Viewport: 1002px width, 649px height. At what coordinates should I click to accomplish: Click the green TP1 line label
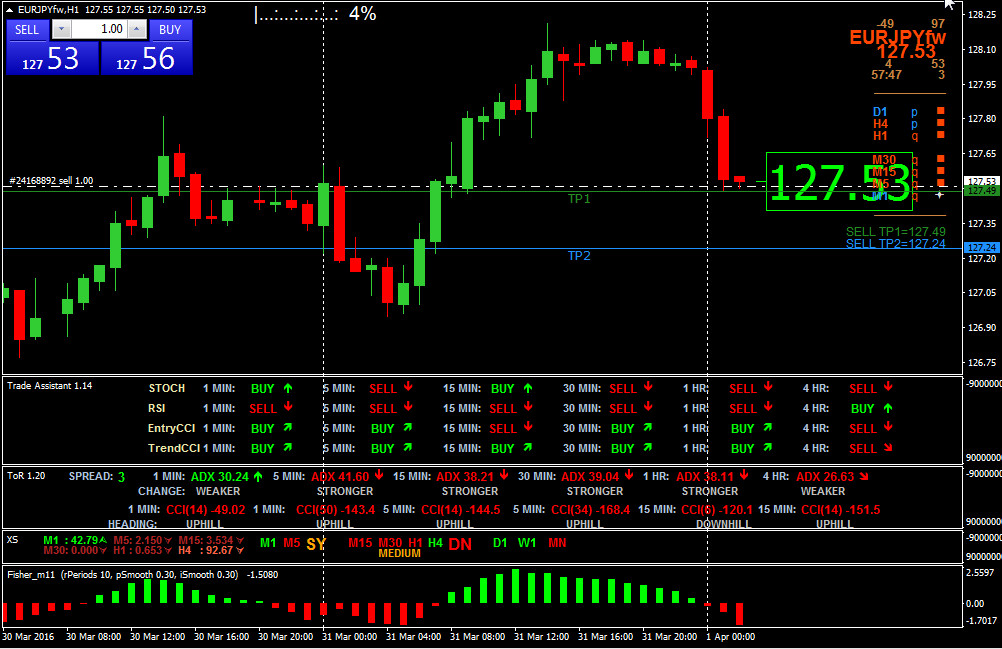(579, 199)
